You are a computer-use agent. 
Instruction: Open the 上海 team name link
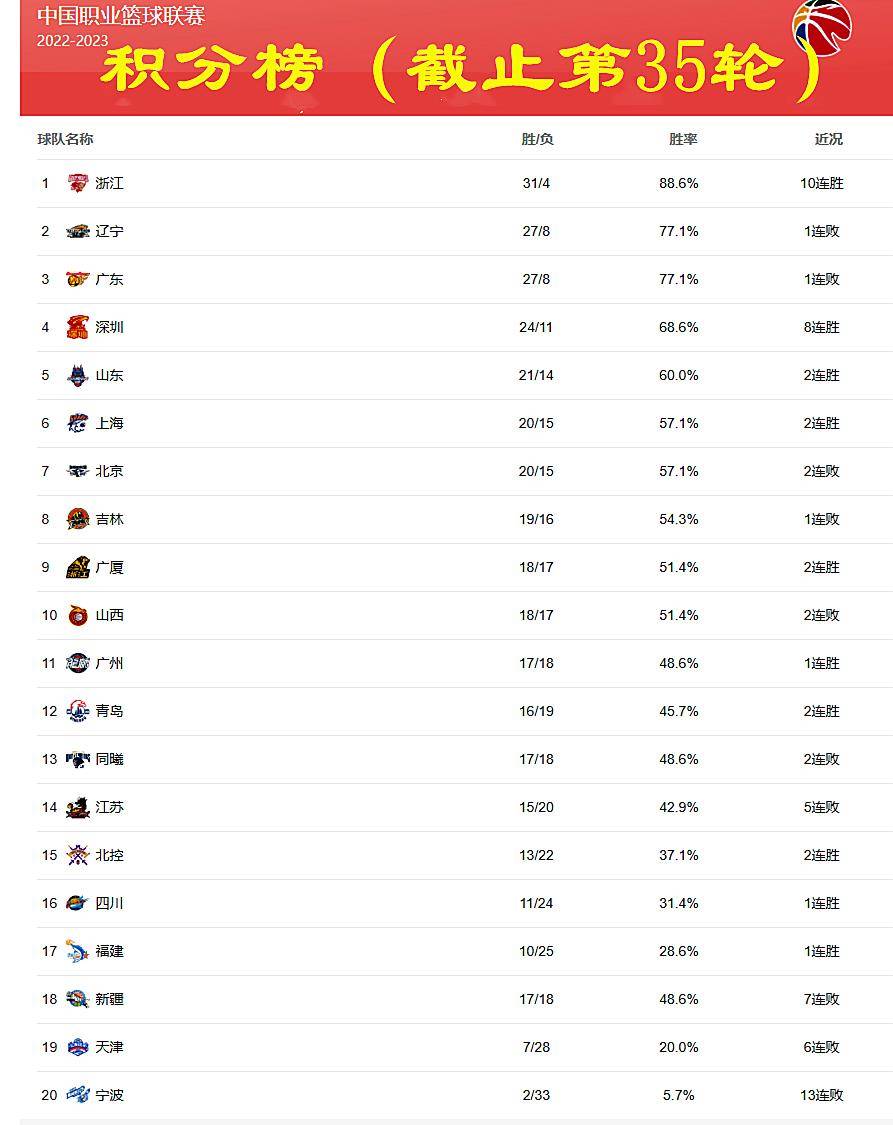pyautogui.click(x=110, y=423)
